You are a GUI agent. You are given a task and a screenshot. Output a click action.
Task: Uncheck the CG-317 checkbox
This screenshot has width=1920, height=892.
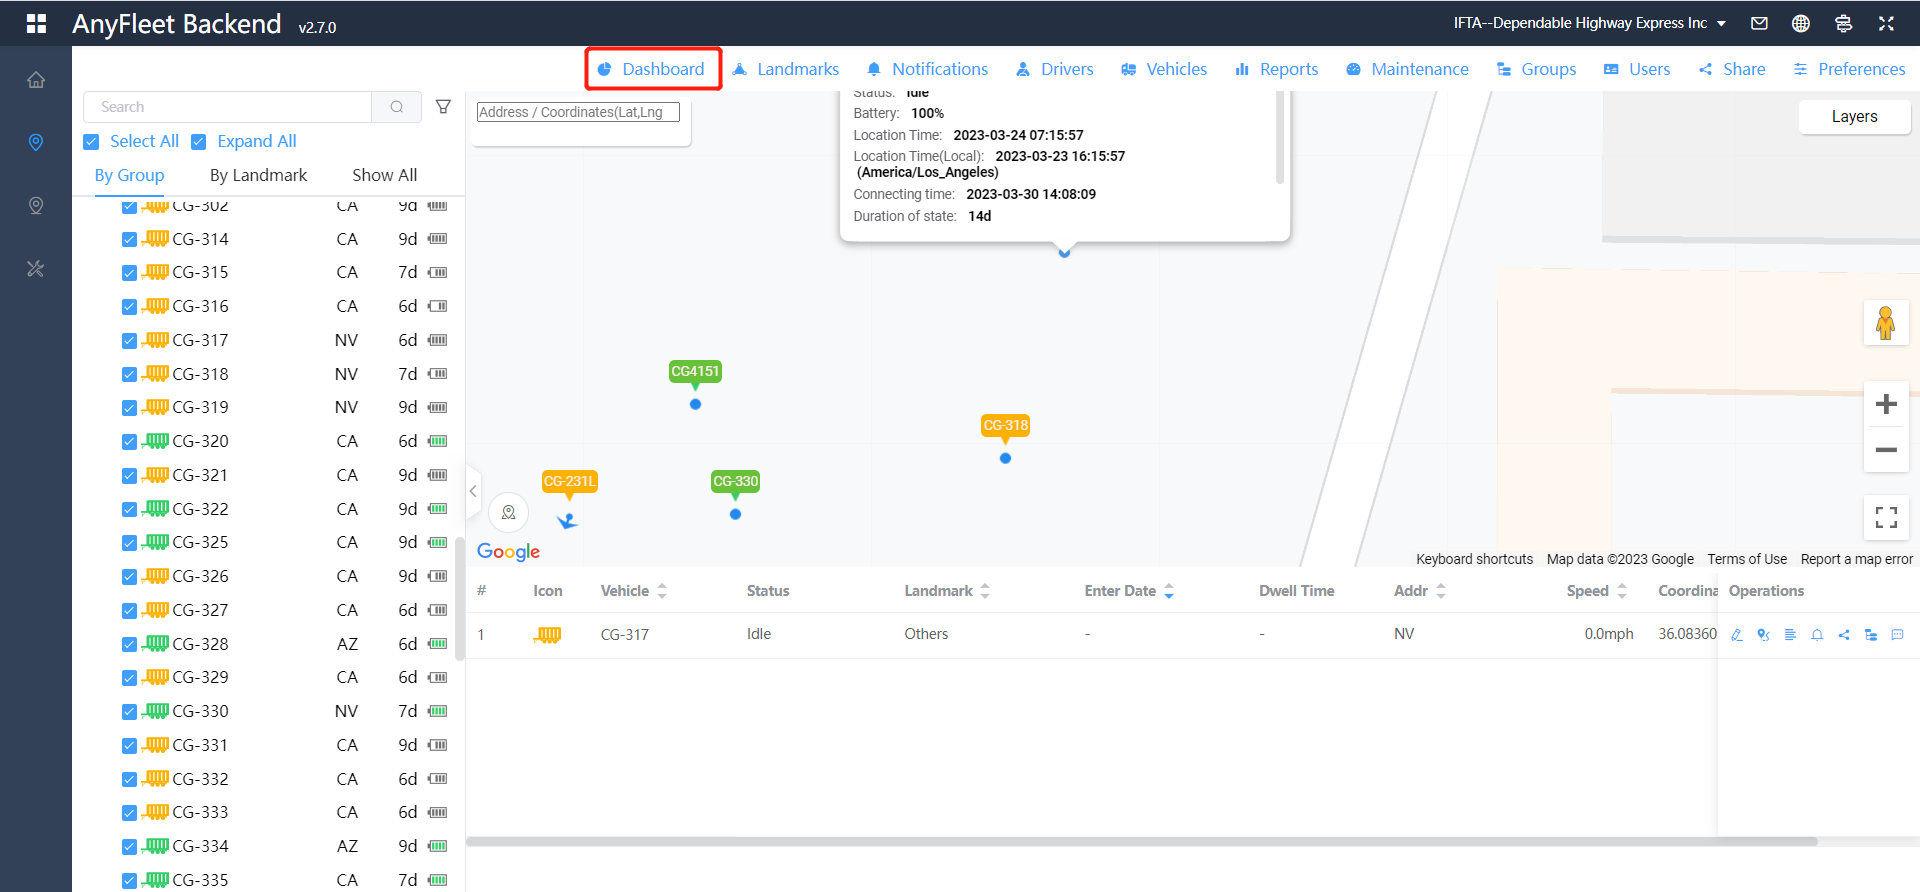coord(129,341)
